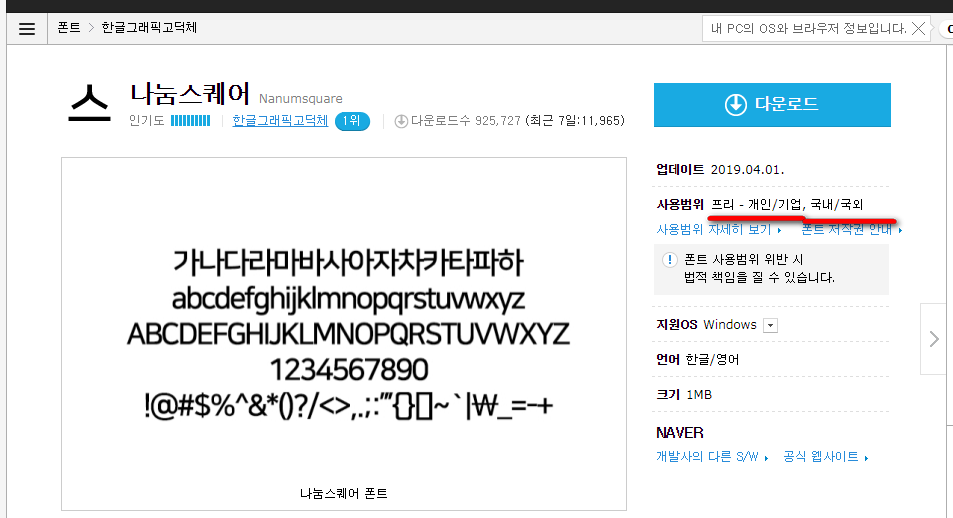
Task: Click the 크기 1MB text
Action: pyautogui.click(x=684, y=395)
